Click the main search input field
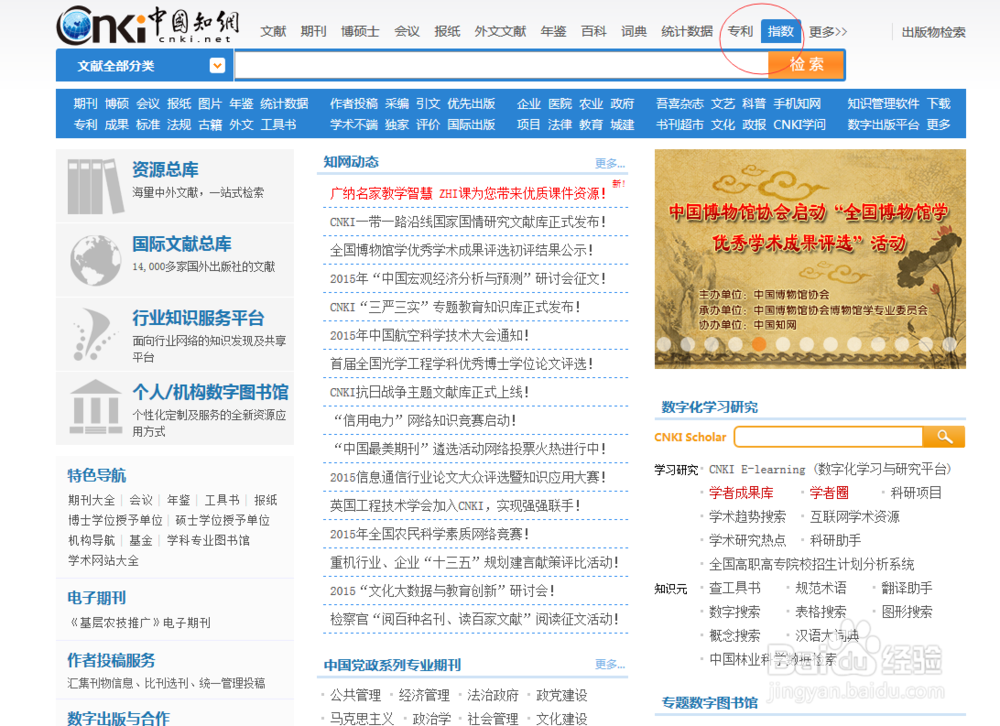The image size is (1000, 726). click(x=501, y=65)
